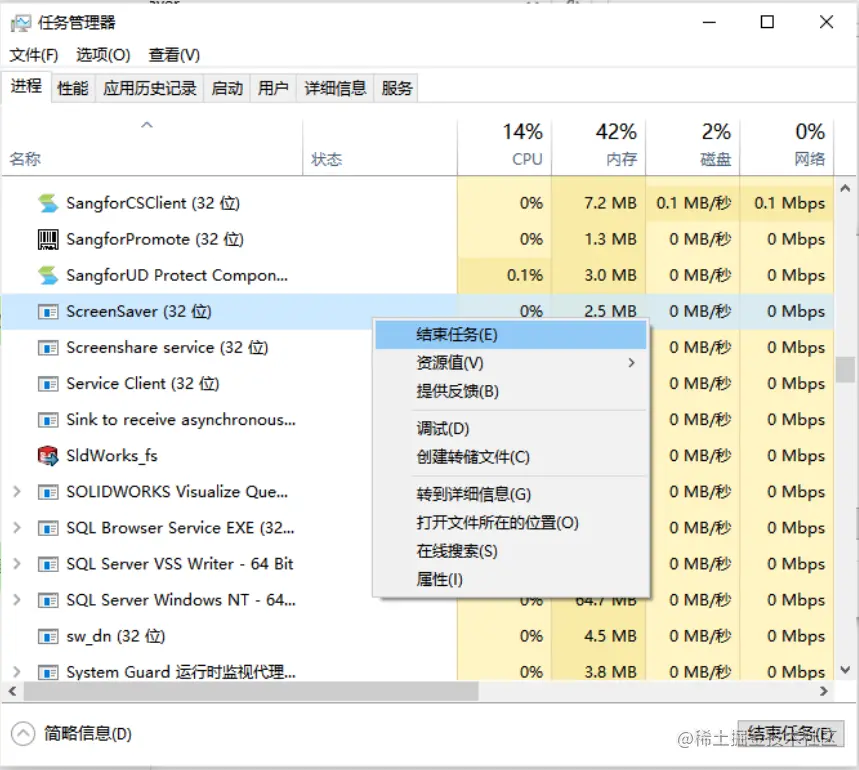Expand the SOLIDWORKS Visualize Queue process group
Screen dimensions: 859x770
pos(17,492)
